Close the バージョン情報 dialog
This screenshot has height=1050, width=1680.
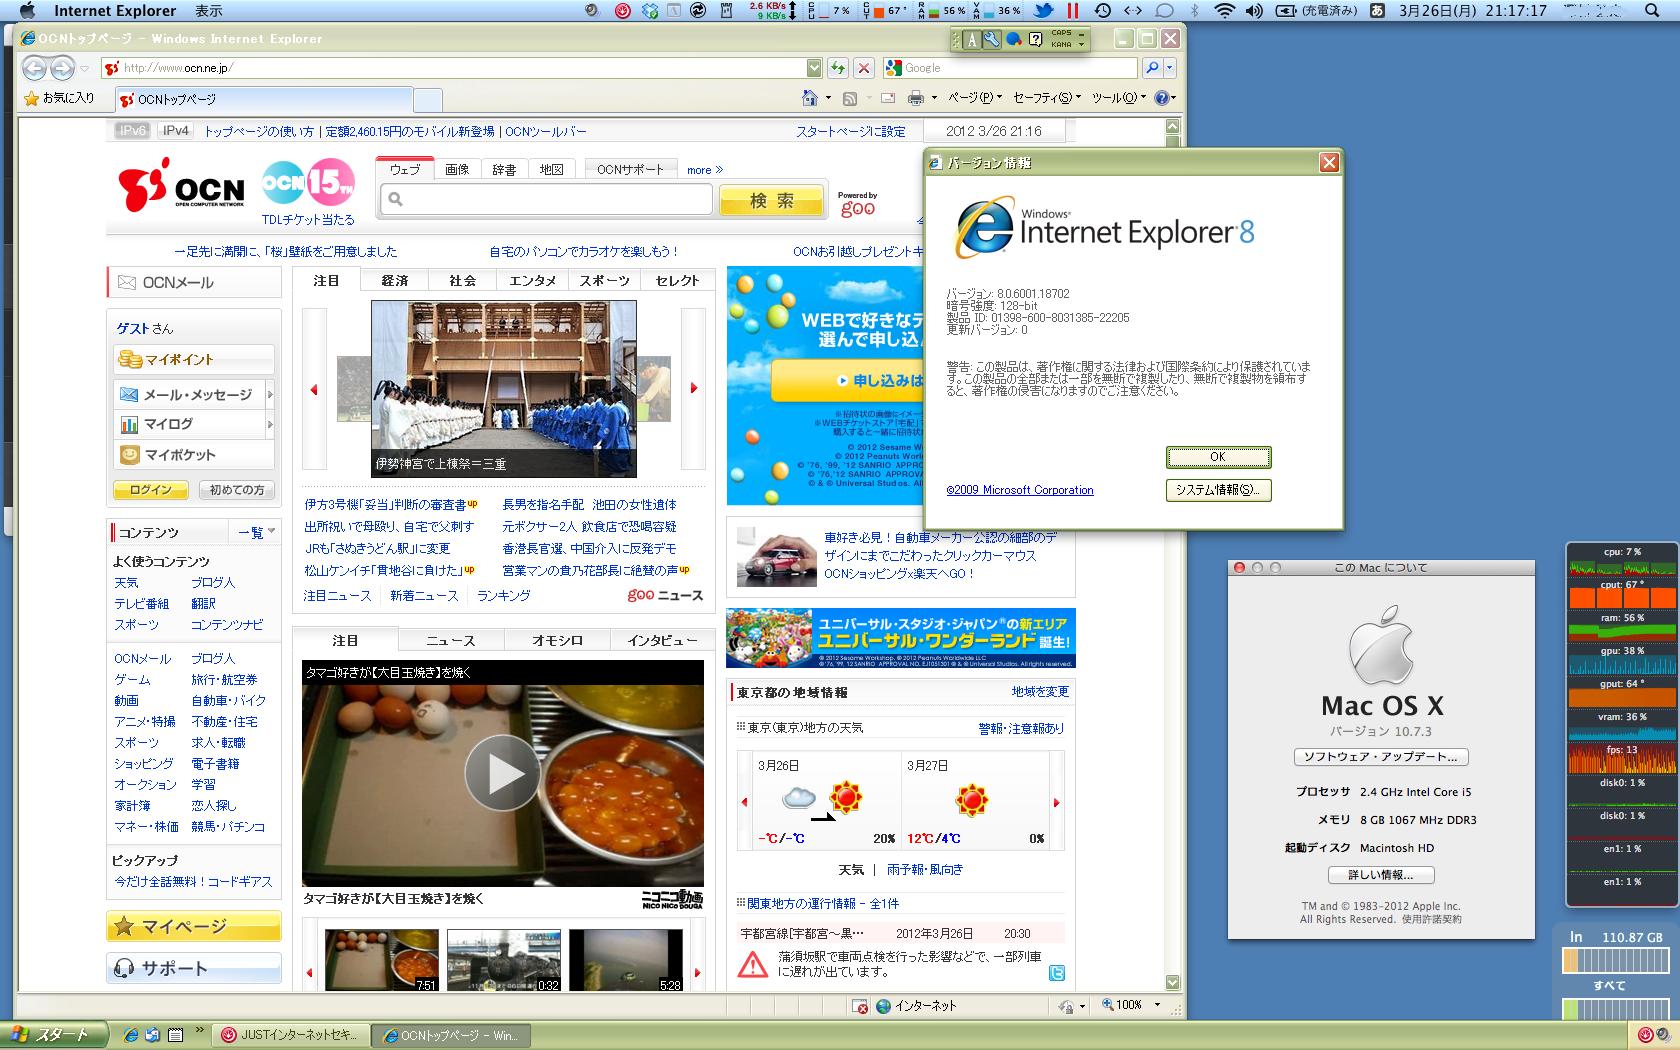pos(1329,162)
